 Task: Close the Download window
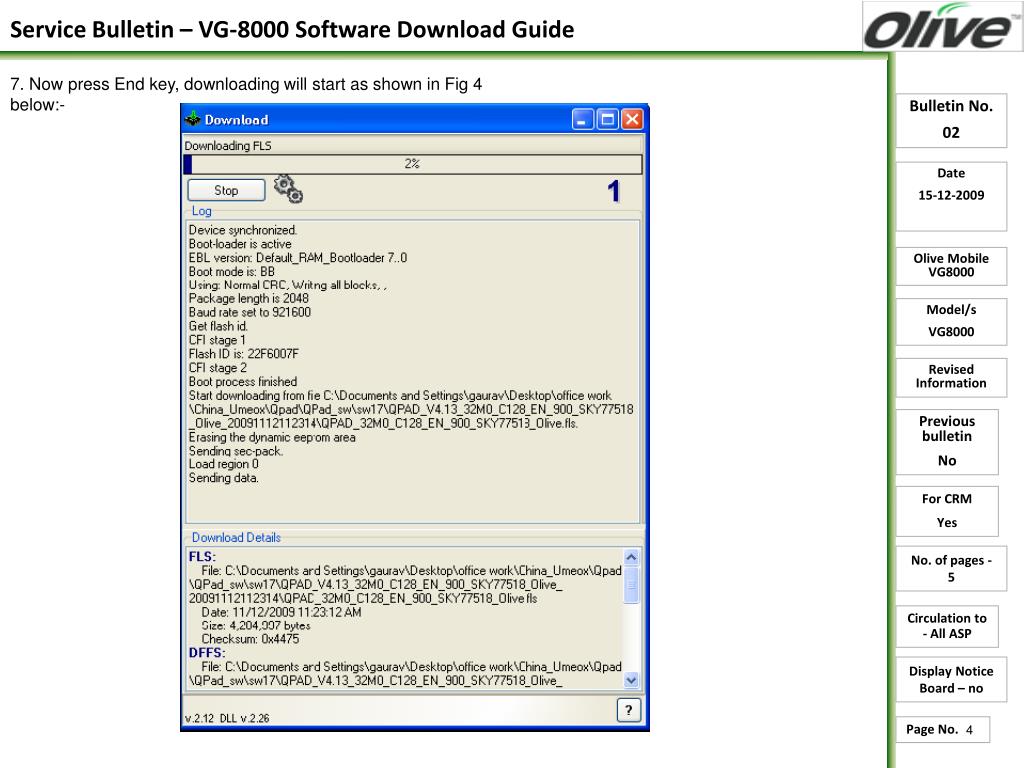(632, 120)
